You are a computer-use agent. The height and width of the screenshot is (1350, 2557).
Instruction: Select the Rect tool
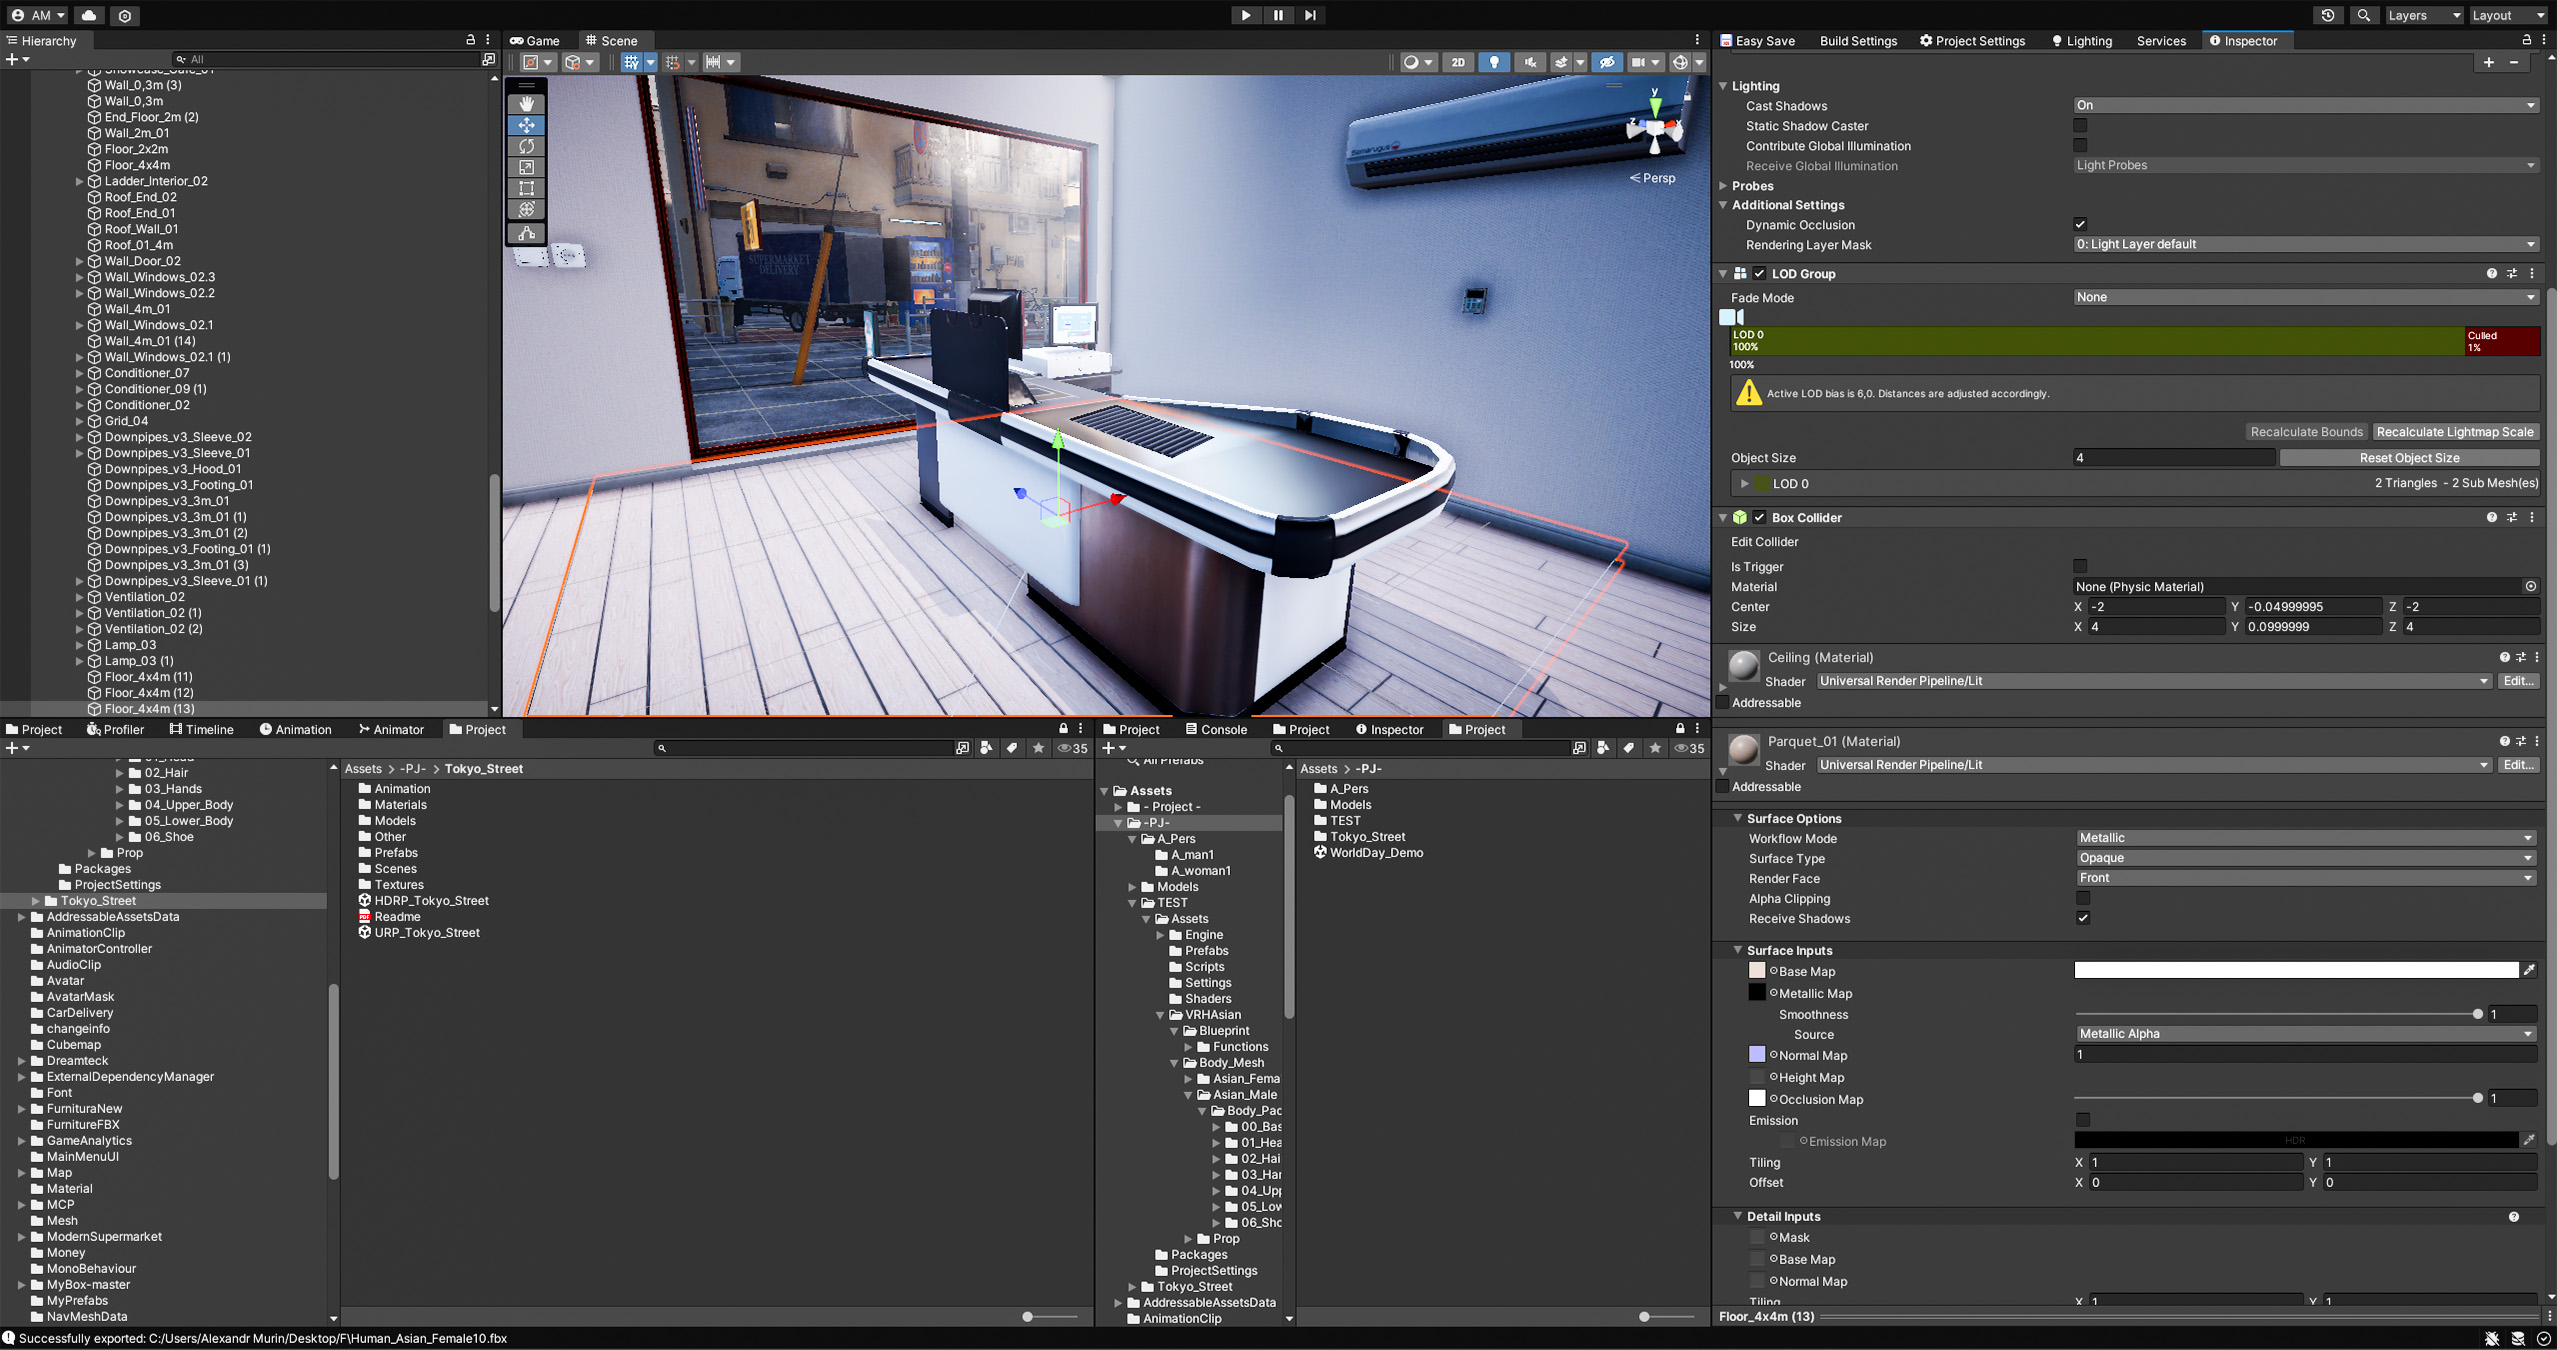[x=526, y=188]
